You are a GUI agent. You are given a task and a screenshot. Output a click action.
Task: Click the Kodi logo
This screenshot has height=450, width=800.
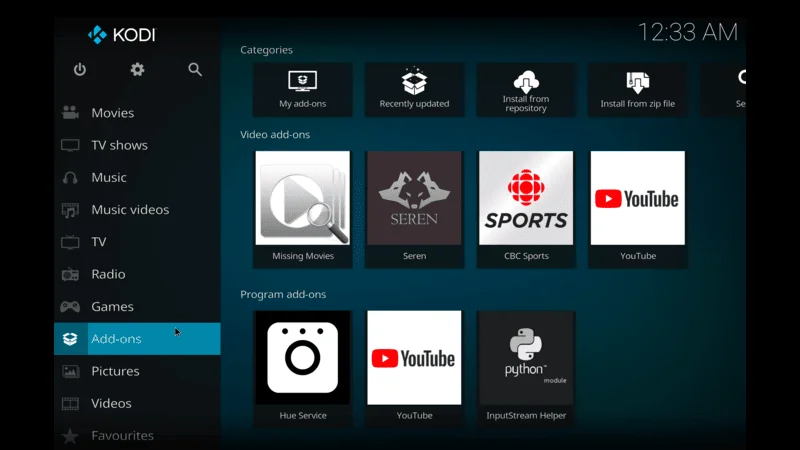[x=121, y=35]
